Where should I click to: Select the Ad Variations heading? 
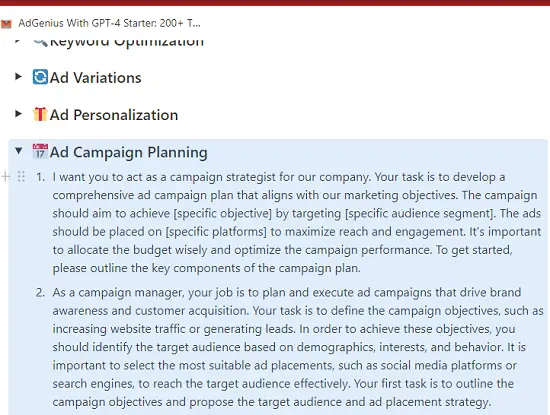click(x=95, y=78)
